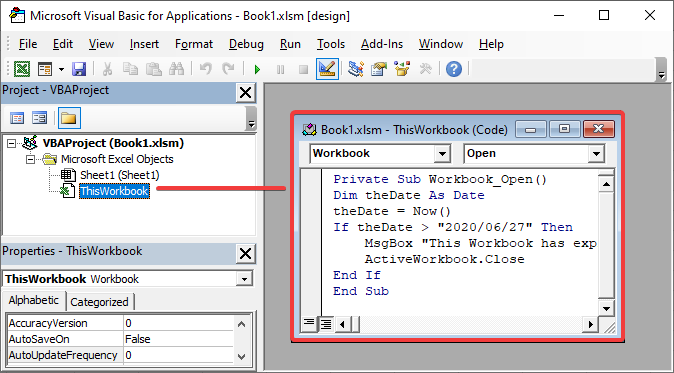Click the View Object icon in Project panel

40,118
